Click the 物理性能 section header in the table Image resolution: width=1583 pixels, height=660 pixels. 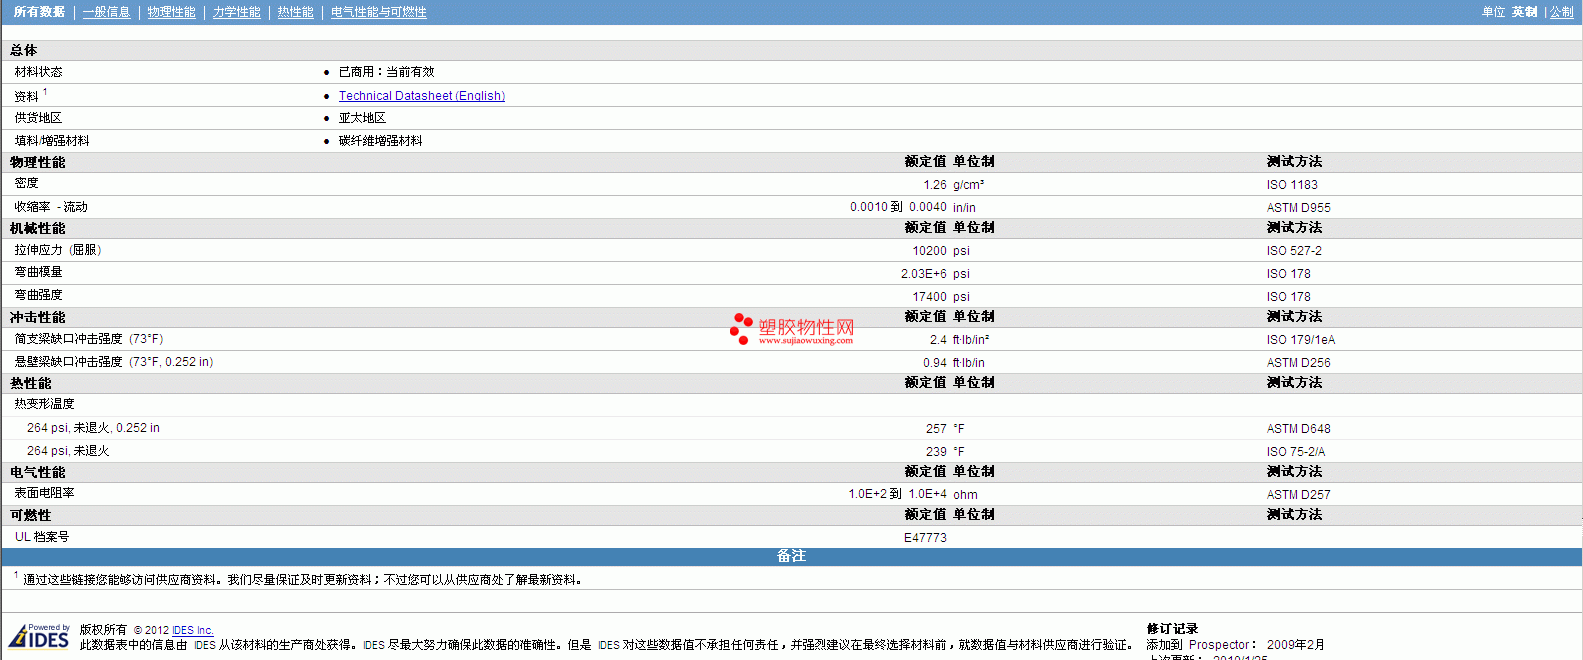[x=38, y=162]
